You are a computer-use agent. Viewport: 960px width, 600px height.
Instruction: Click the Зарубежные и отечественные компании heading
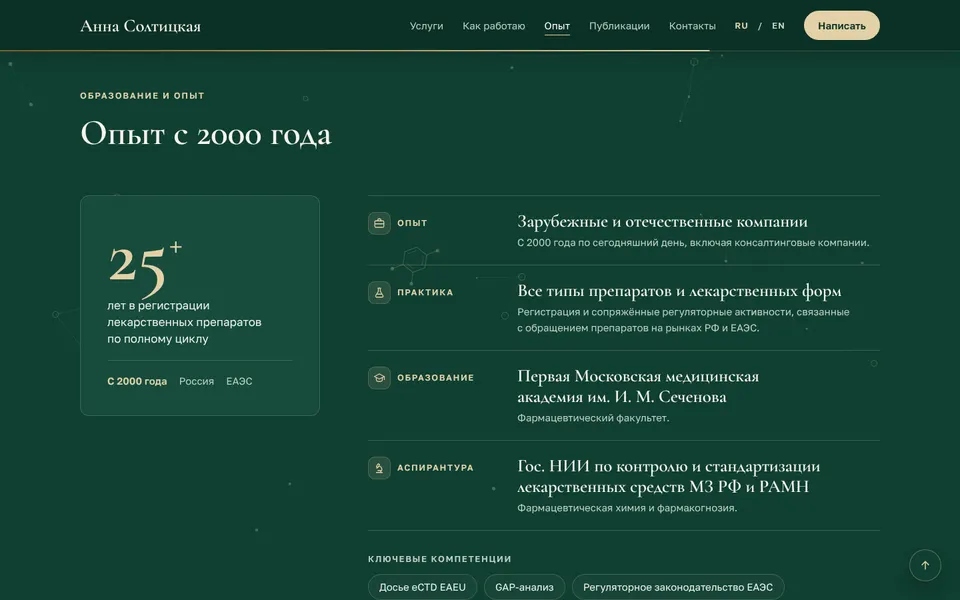click(x=662, y=222)
